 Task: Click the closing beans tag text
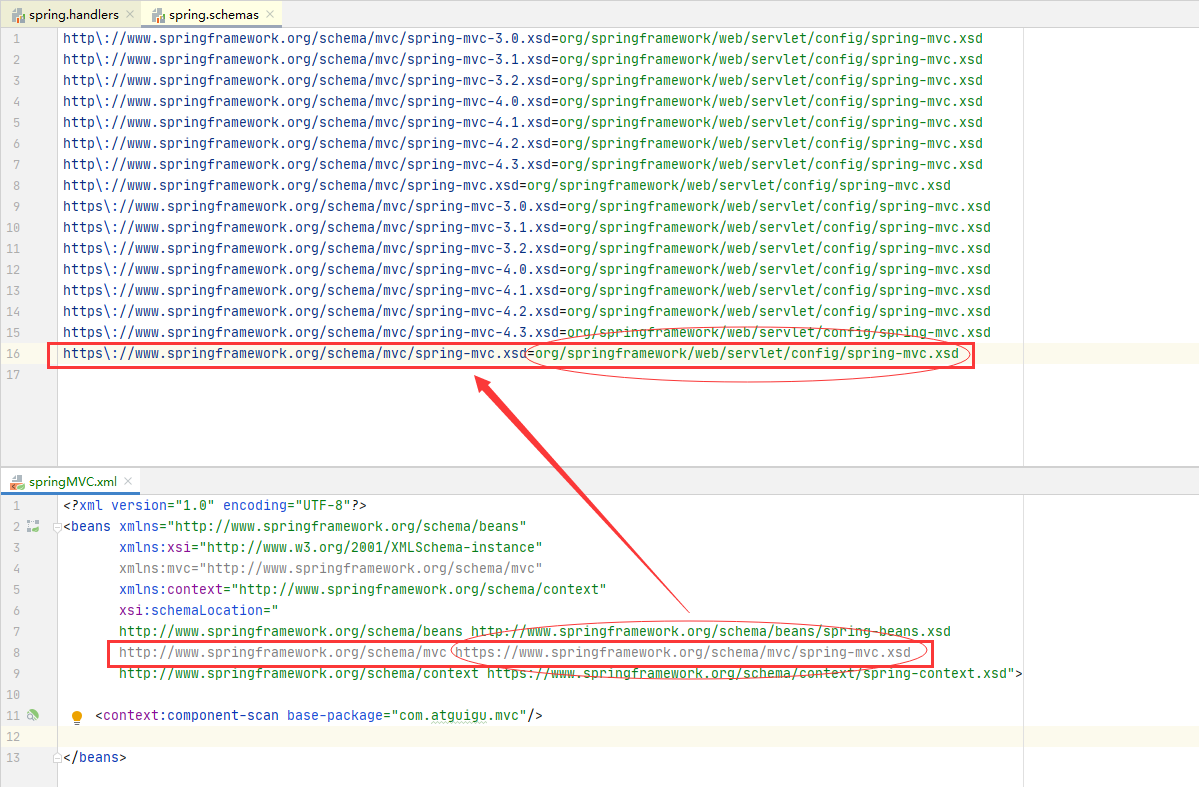95,758
